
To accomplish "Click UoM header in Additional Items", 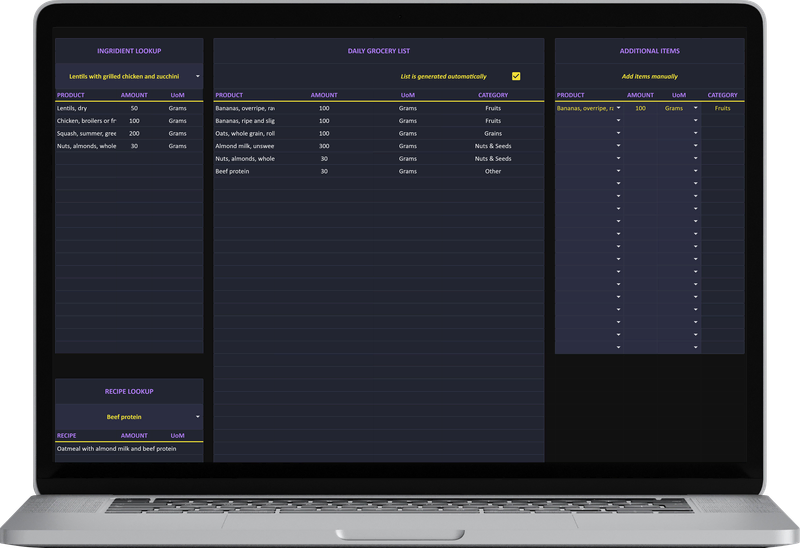I will coord(679,95).
